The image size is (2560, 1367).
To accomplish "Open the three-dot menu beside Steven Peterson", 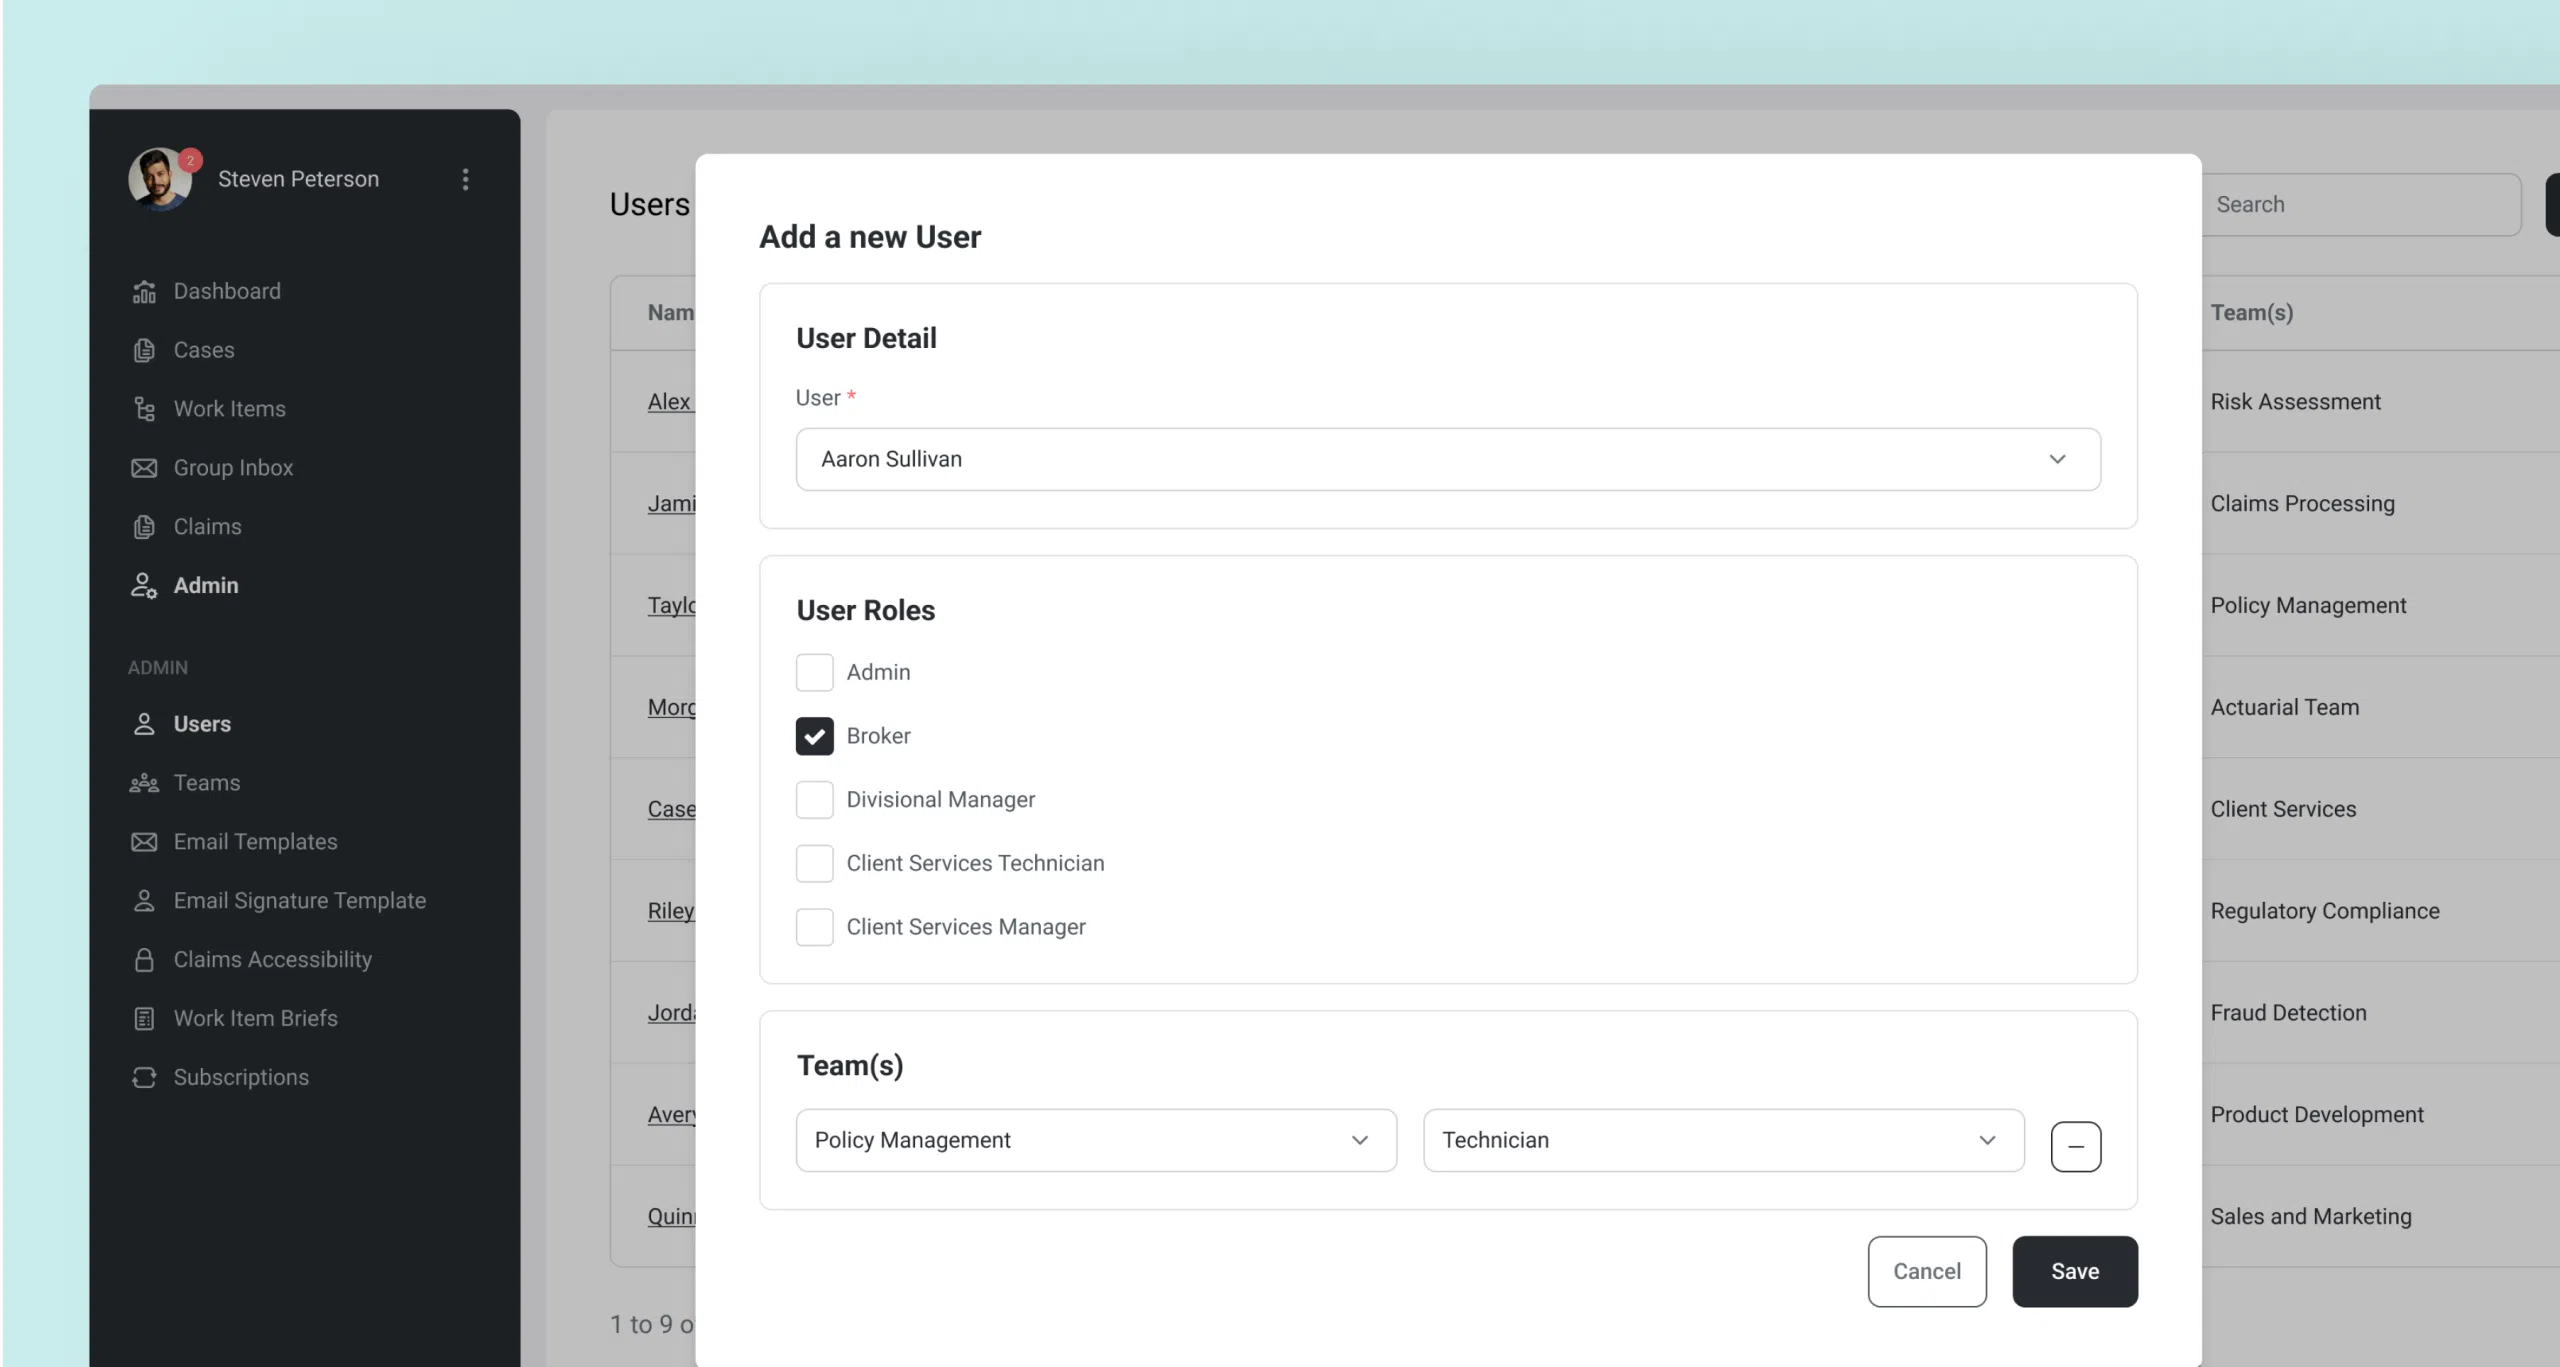I will [465, 179].
